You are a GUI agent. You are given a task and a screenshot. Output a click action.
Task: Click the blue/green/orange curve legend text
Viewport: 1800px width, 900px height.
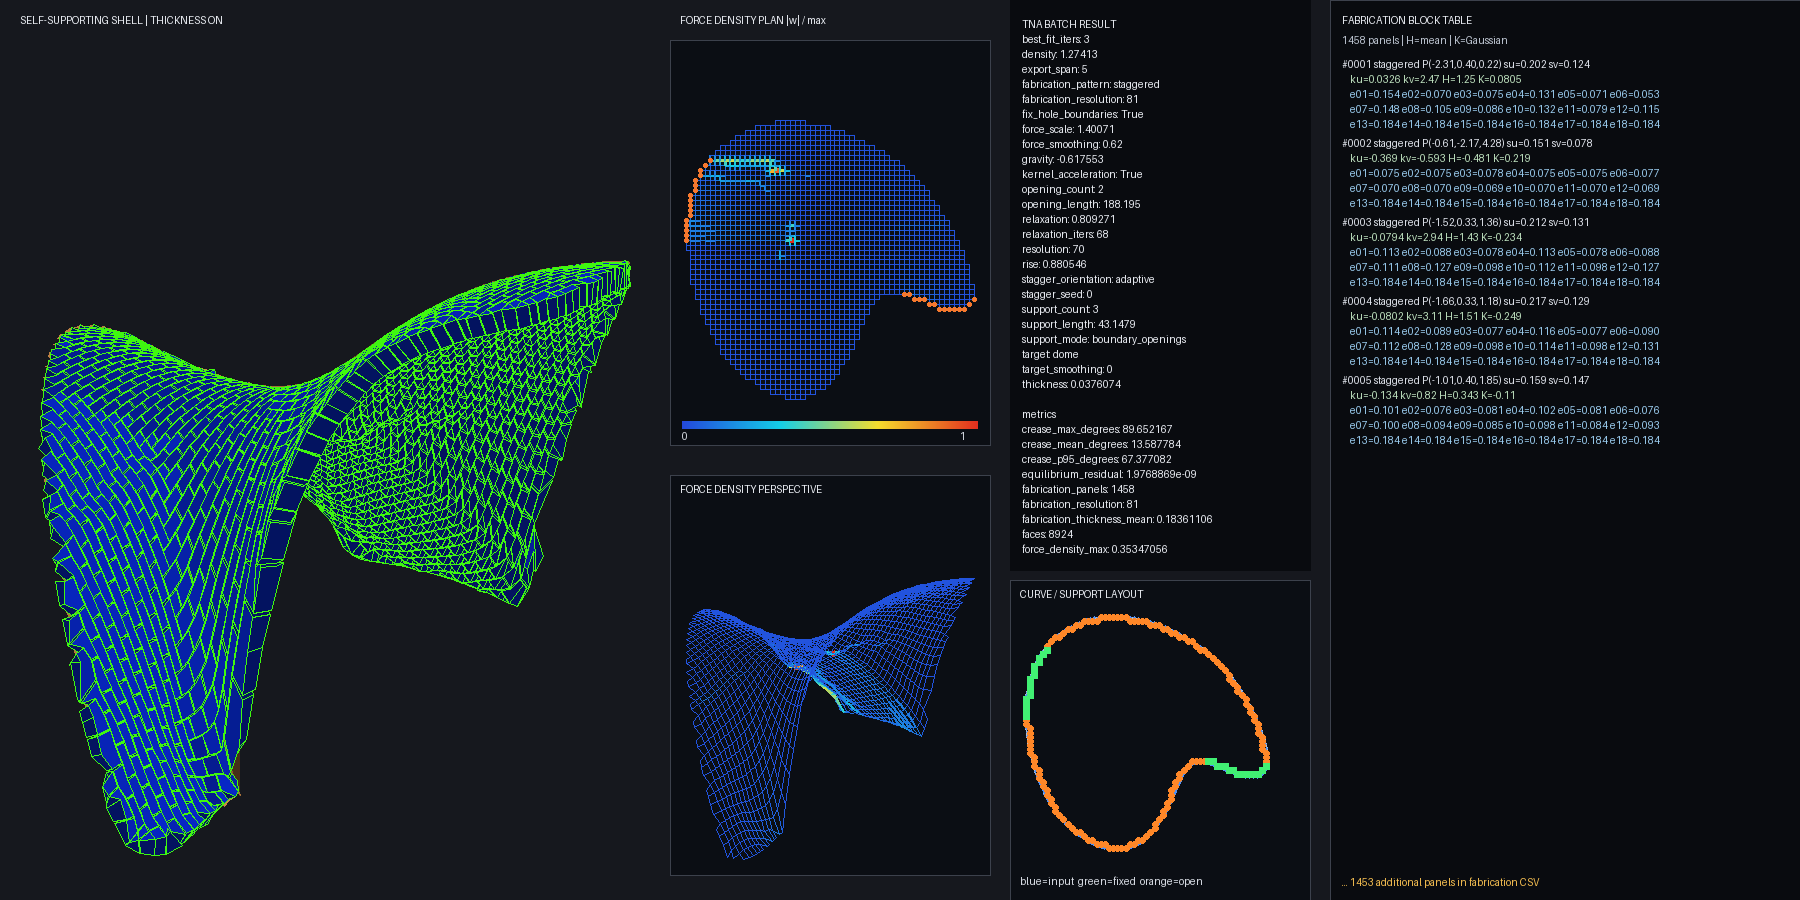(1111, 881)
